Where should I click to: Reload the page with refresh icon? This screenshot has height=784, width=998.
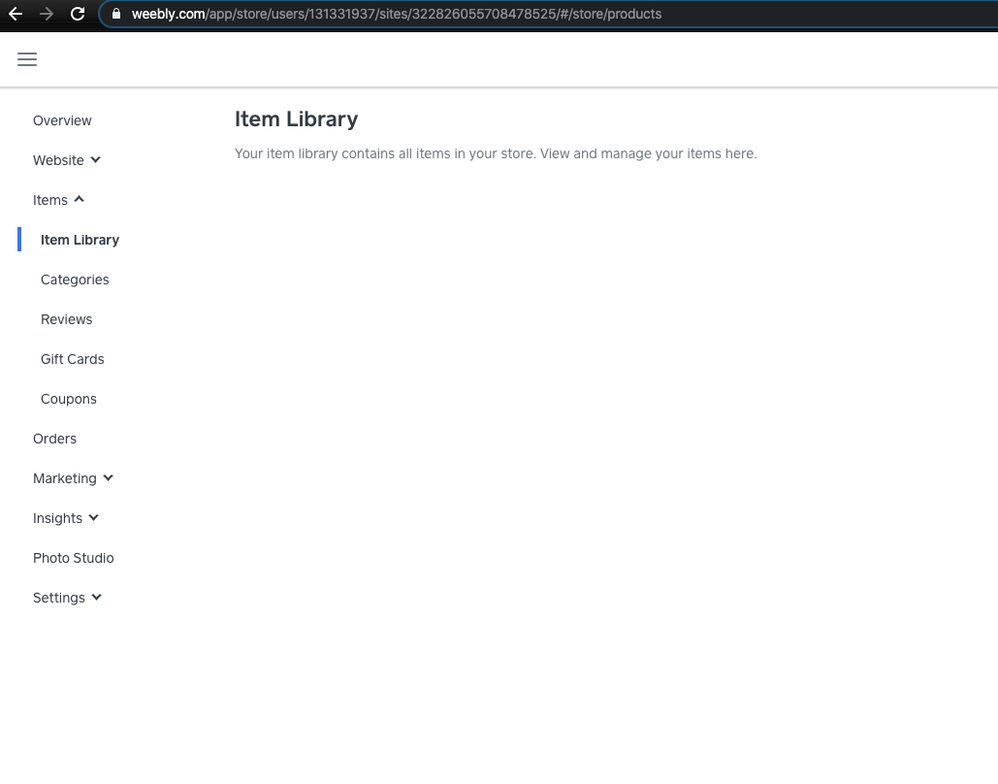77,14
